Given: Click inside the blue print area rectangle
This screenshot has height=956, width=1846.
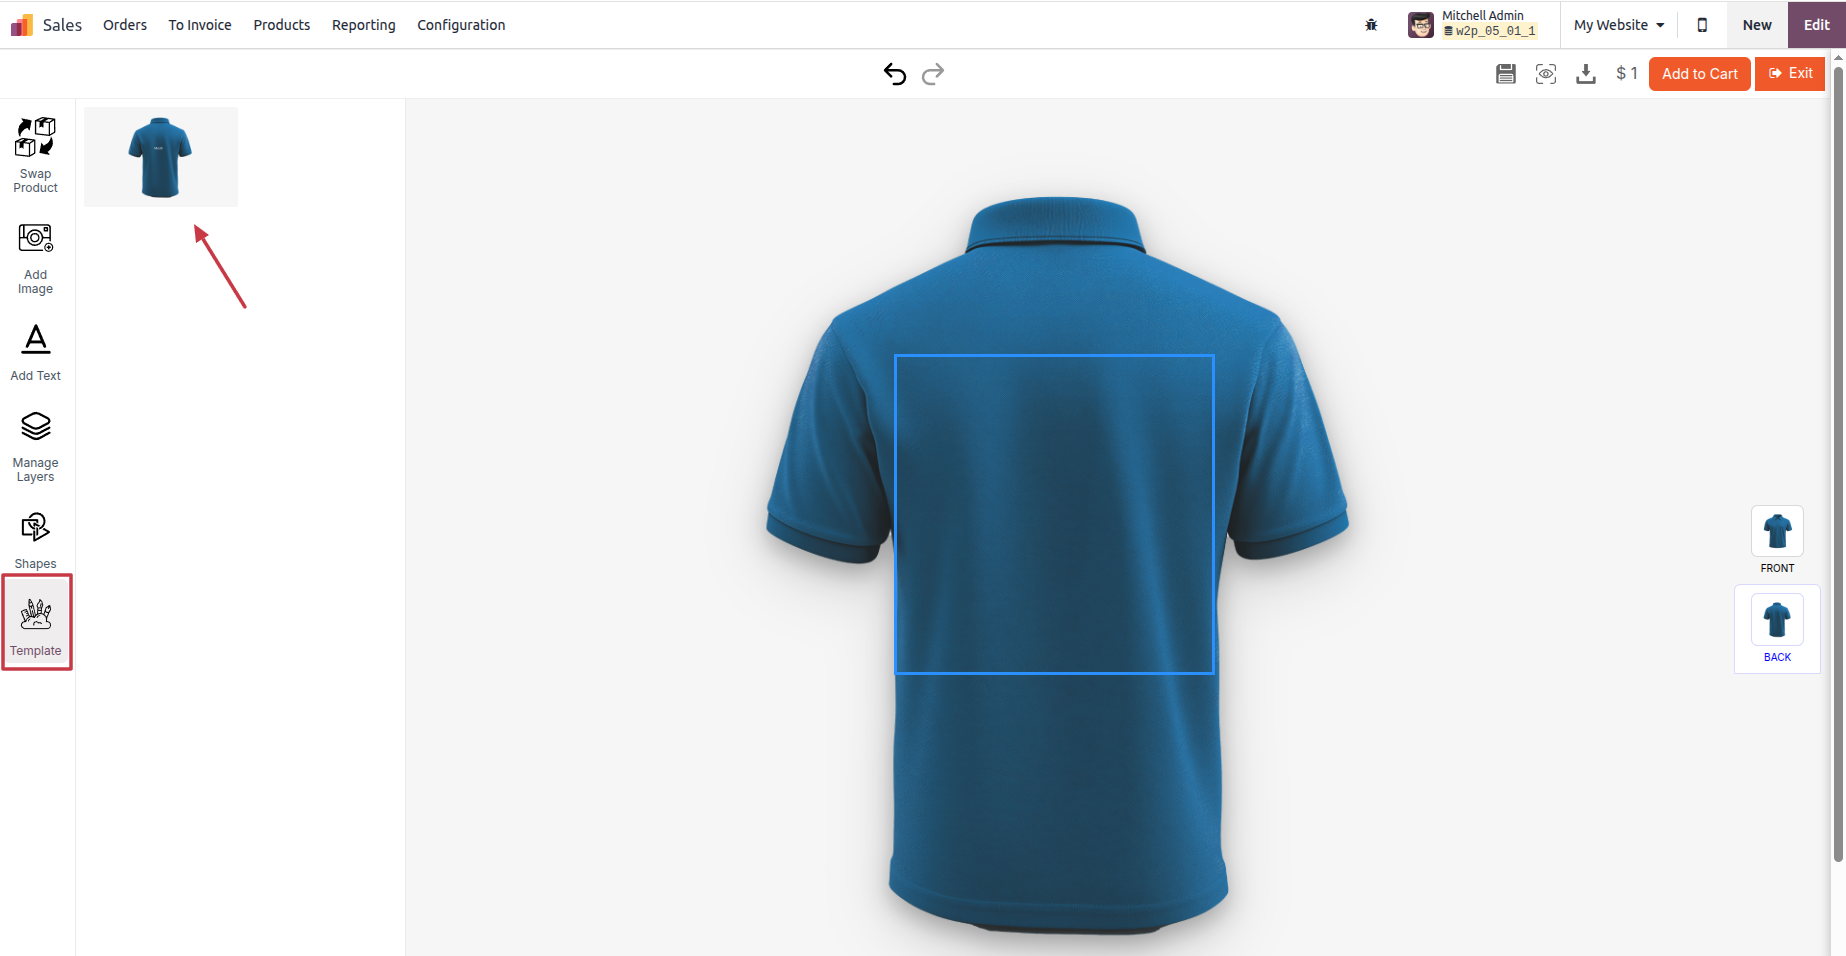Looking at the screenshot, I should 1054,514.
